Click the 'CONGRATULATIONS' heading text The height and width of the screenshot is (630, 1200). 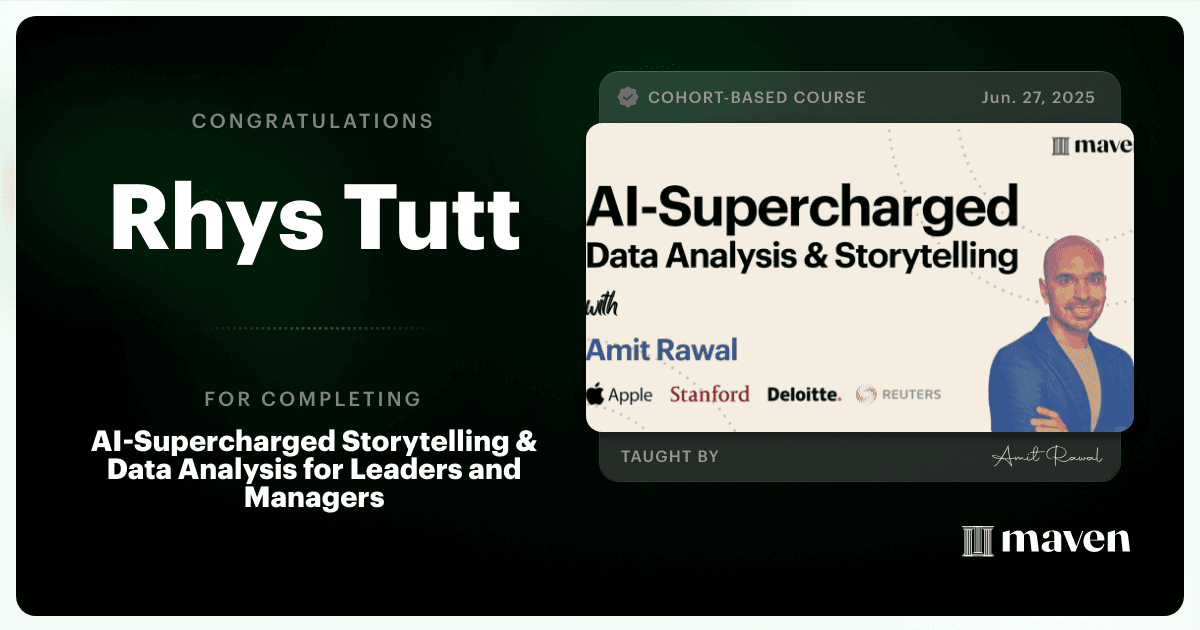point(313,121)
